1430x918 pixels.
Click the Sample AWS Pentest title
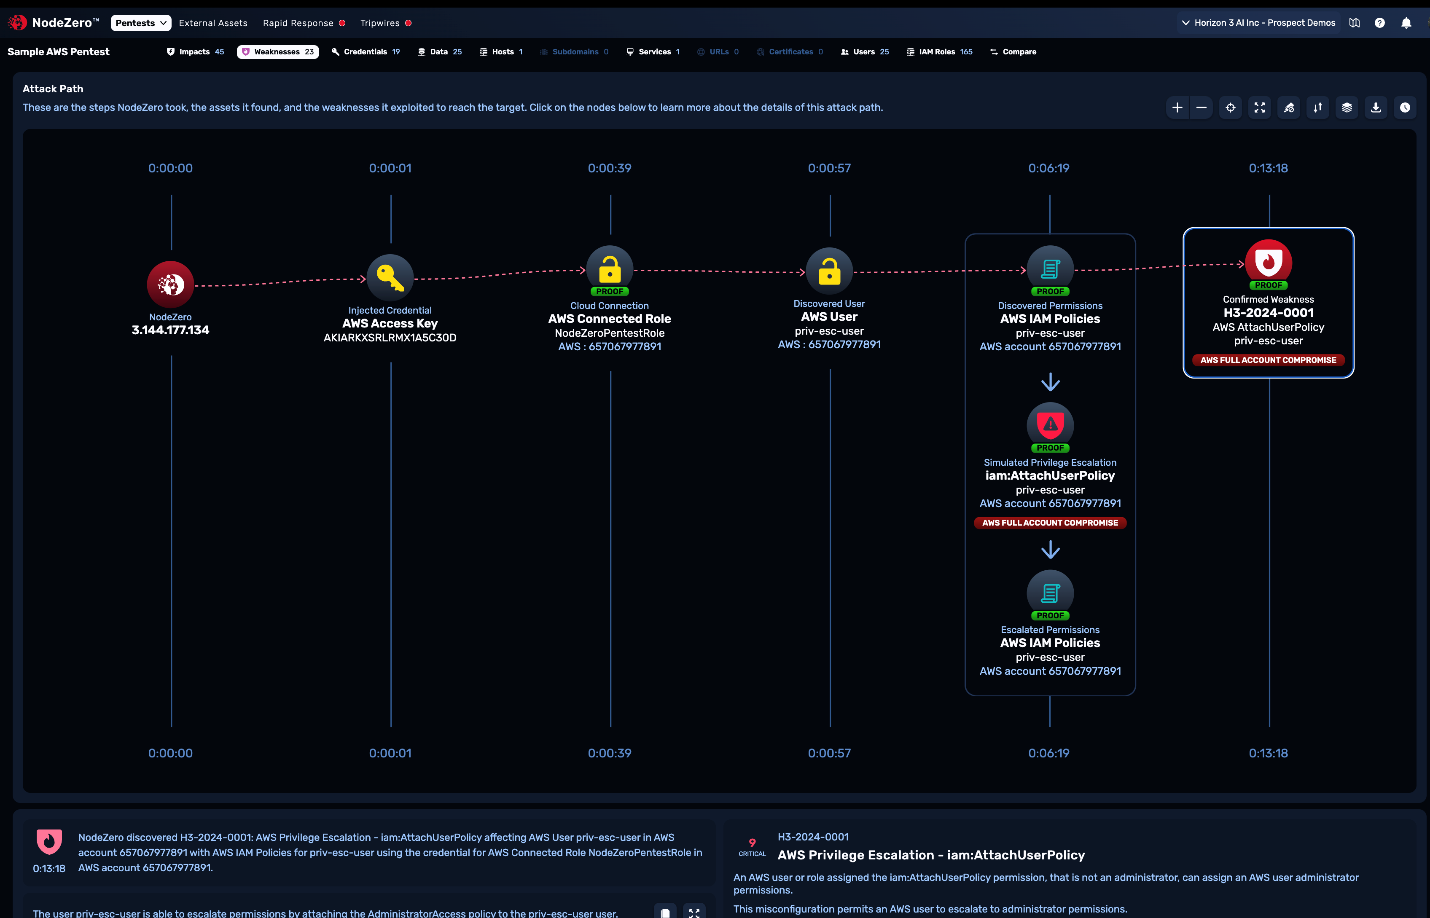[58, 52]
